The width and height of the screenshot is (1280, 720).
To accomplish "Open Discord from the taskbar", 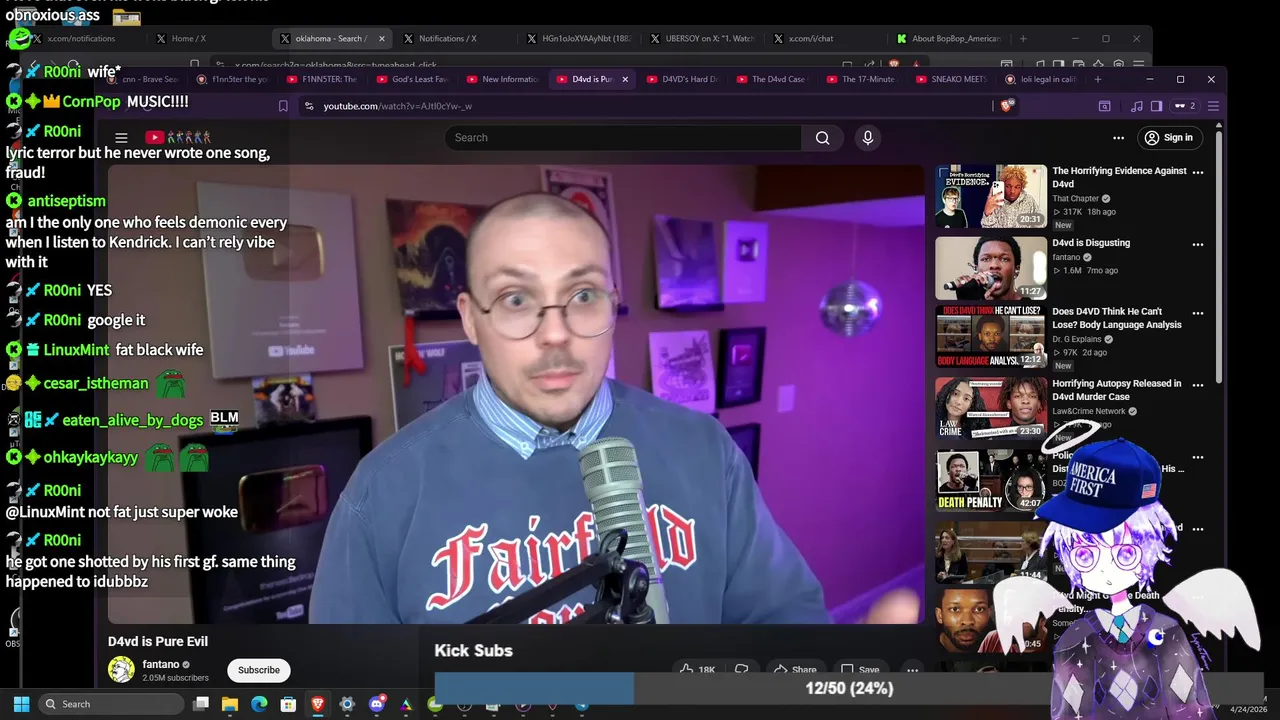I will 376,704.
